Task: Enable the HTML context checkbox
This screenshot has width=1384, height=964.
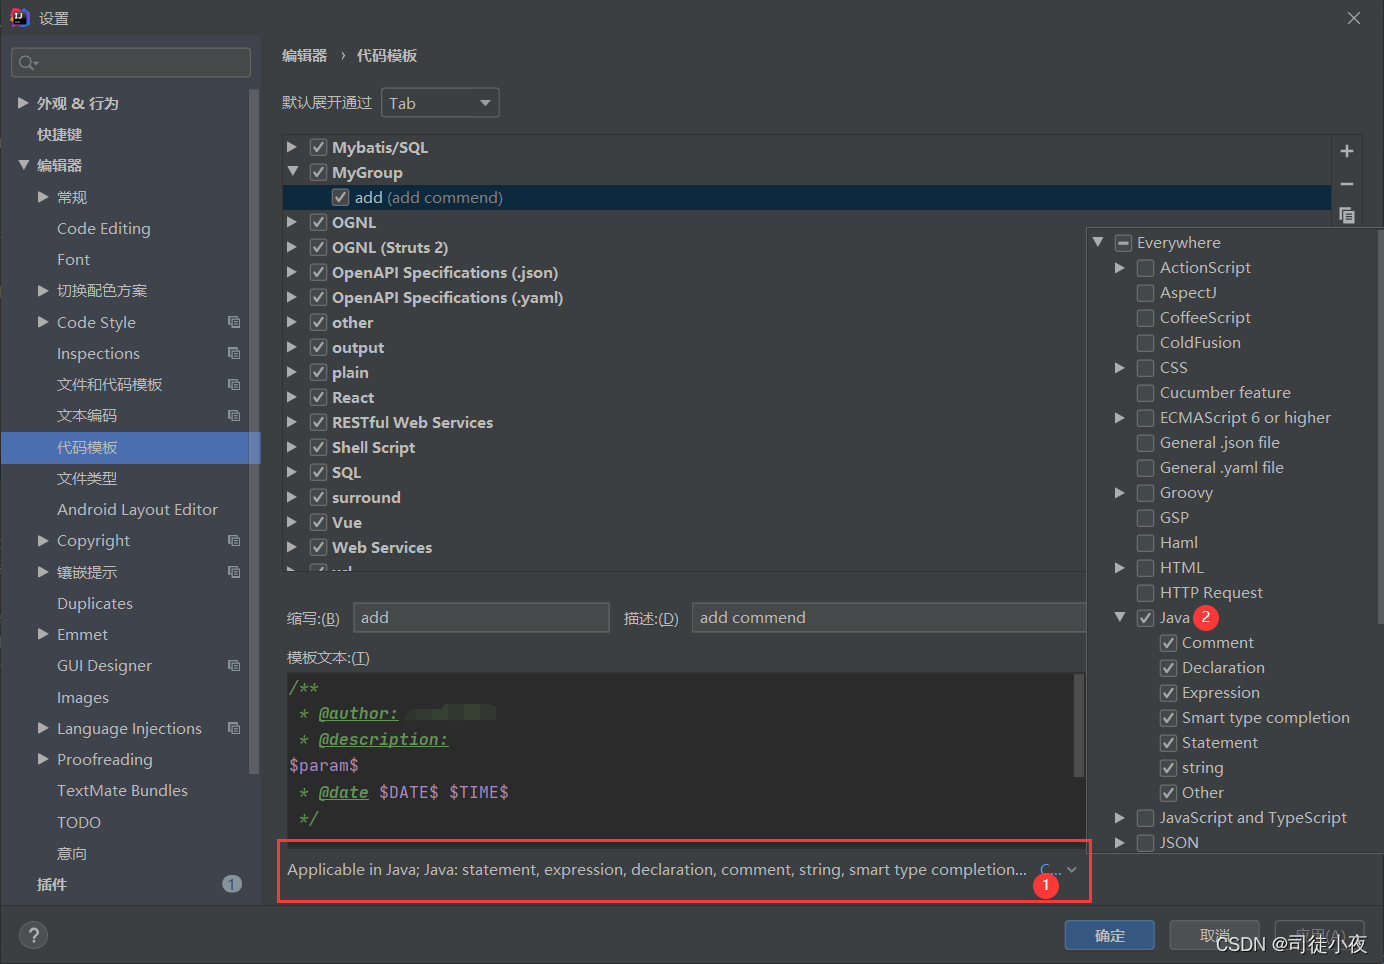Action: (x=1146, y=567)
